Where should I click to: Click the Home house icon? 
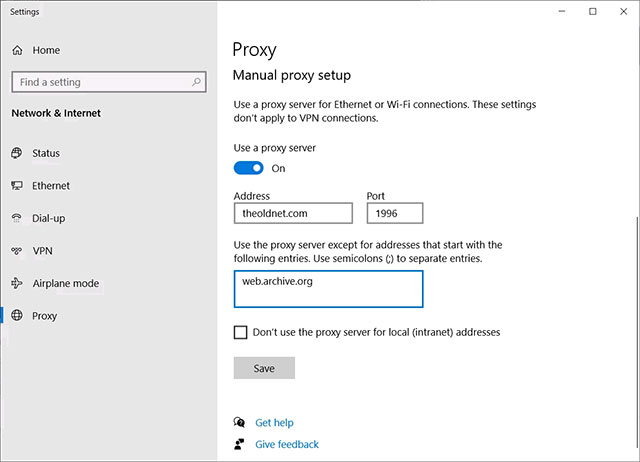[17, 50]
